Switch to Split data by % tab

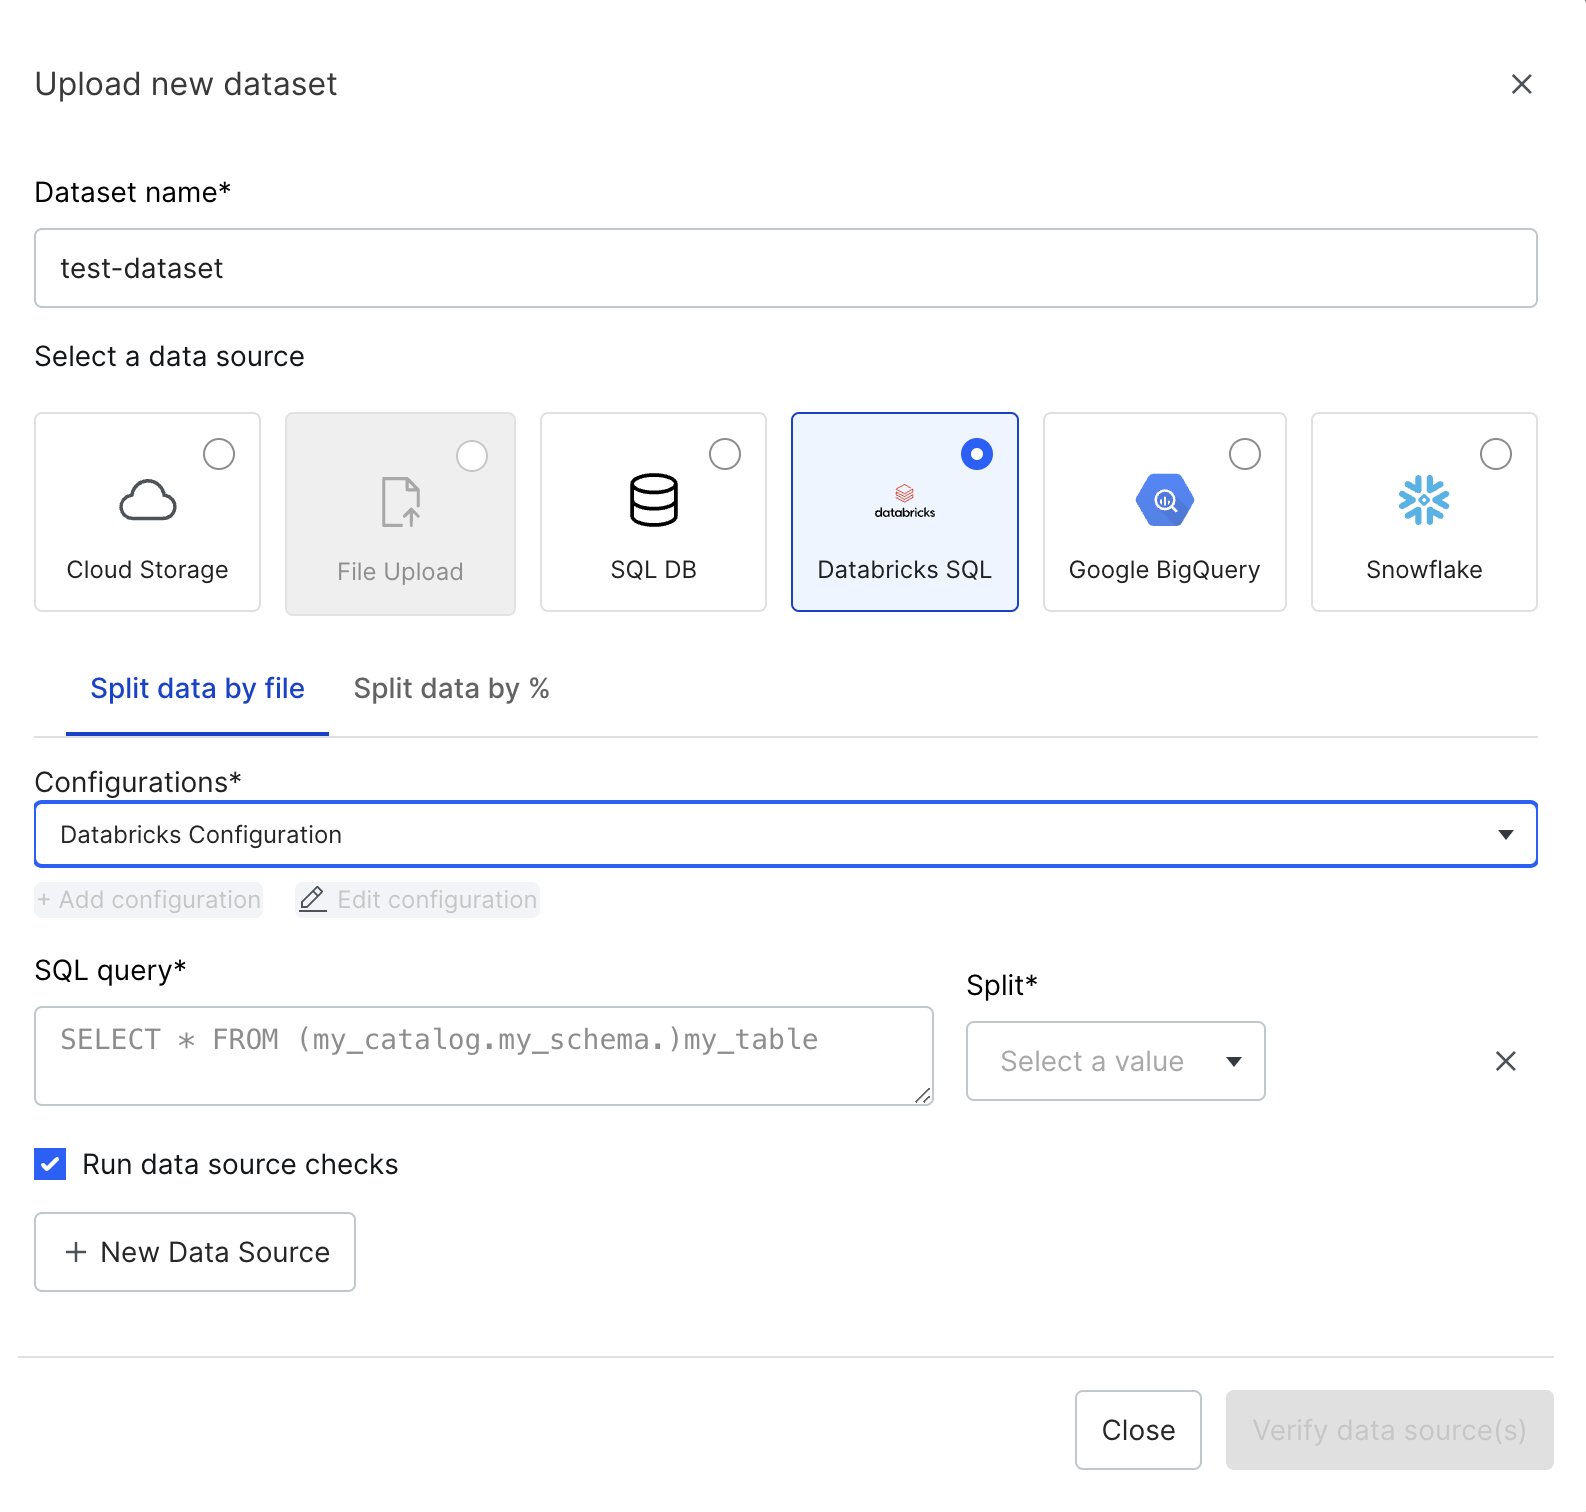pyautogui.click(x=451, y=689)
